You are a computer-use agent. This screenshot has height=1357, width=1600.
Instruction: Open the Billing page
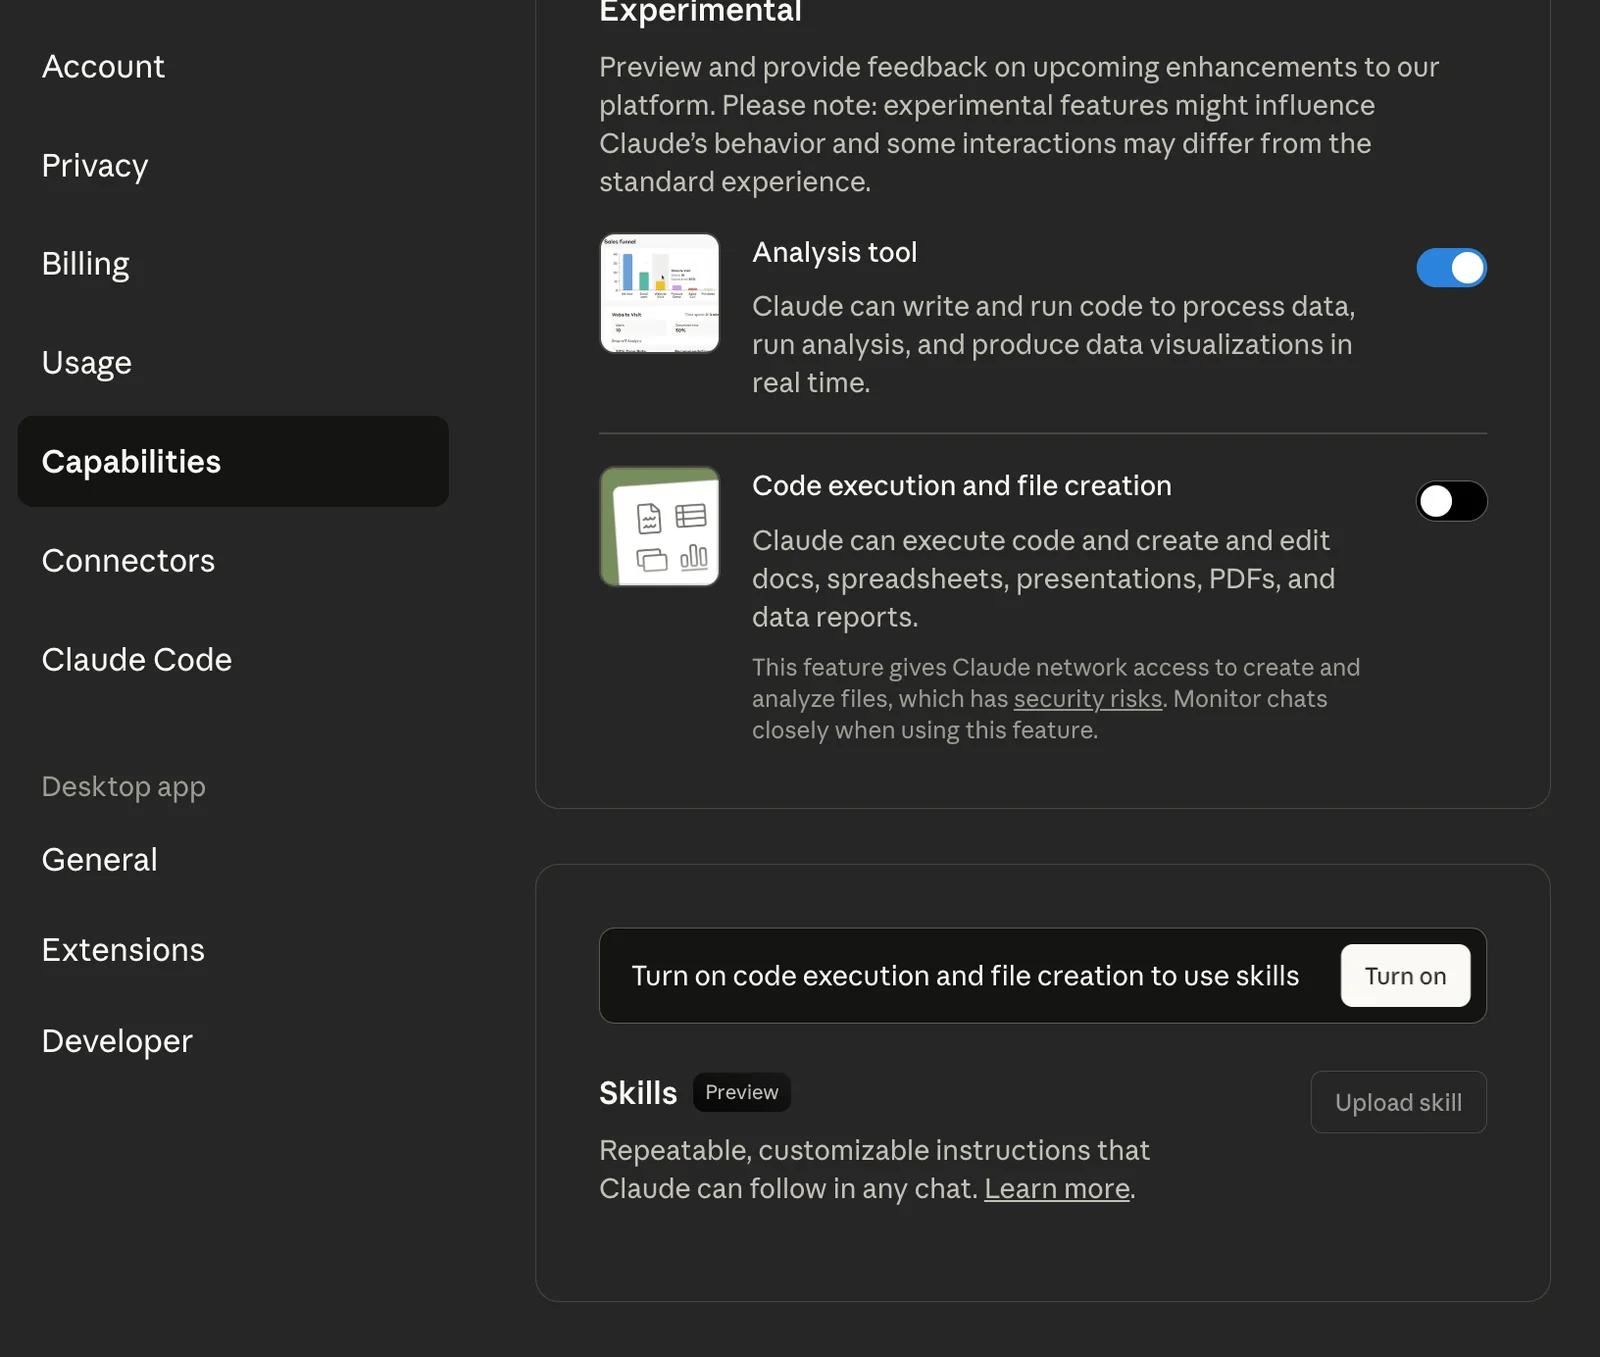pos(86,264)
